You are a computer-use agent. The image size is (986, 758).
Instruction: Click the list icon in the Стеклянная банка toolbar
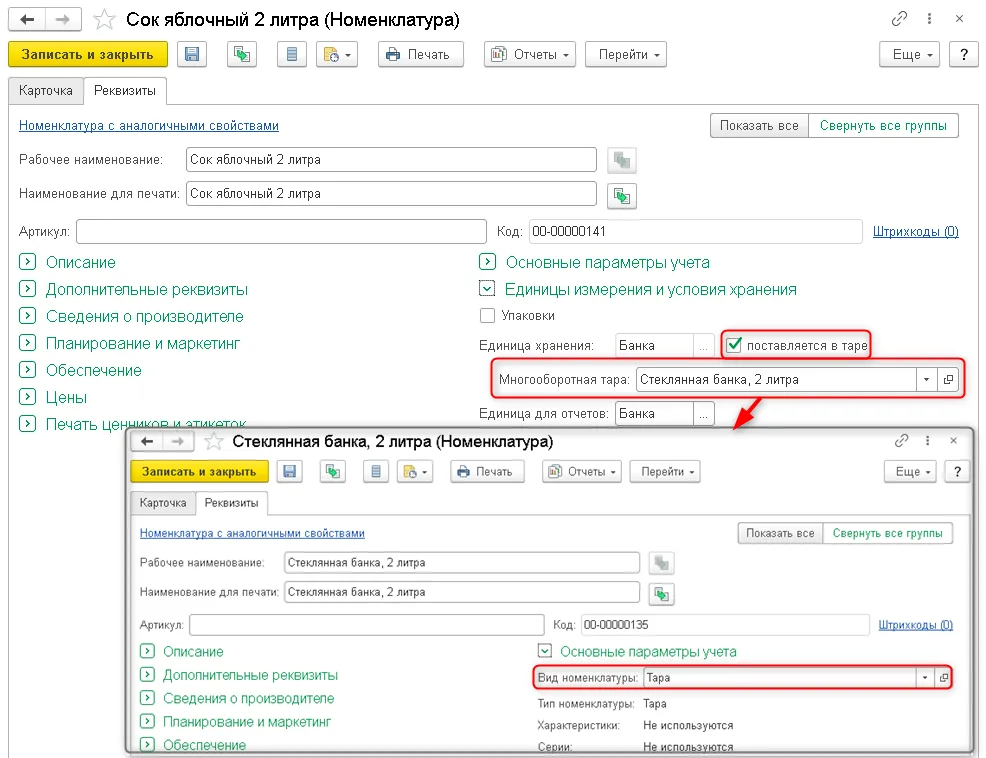click(376, 471)
